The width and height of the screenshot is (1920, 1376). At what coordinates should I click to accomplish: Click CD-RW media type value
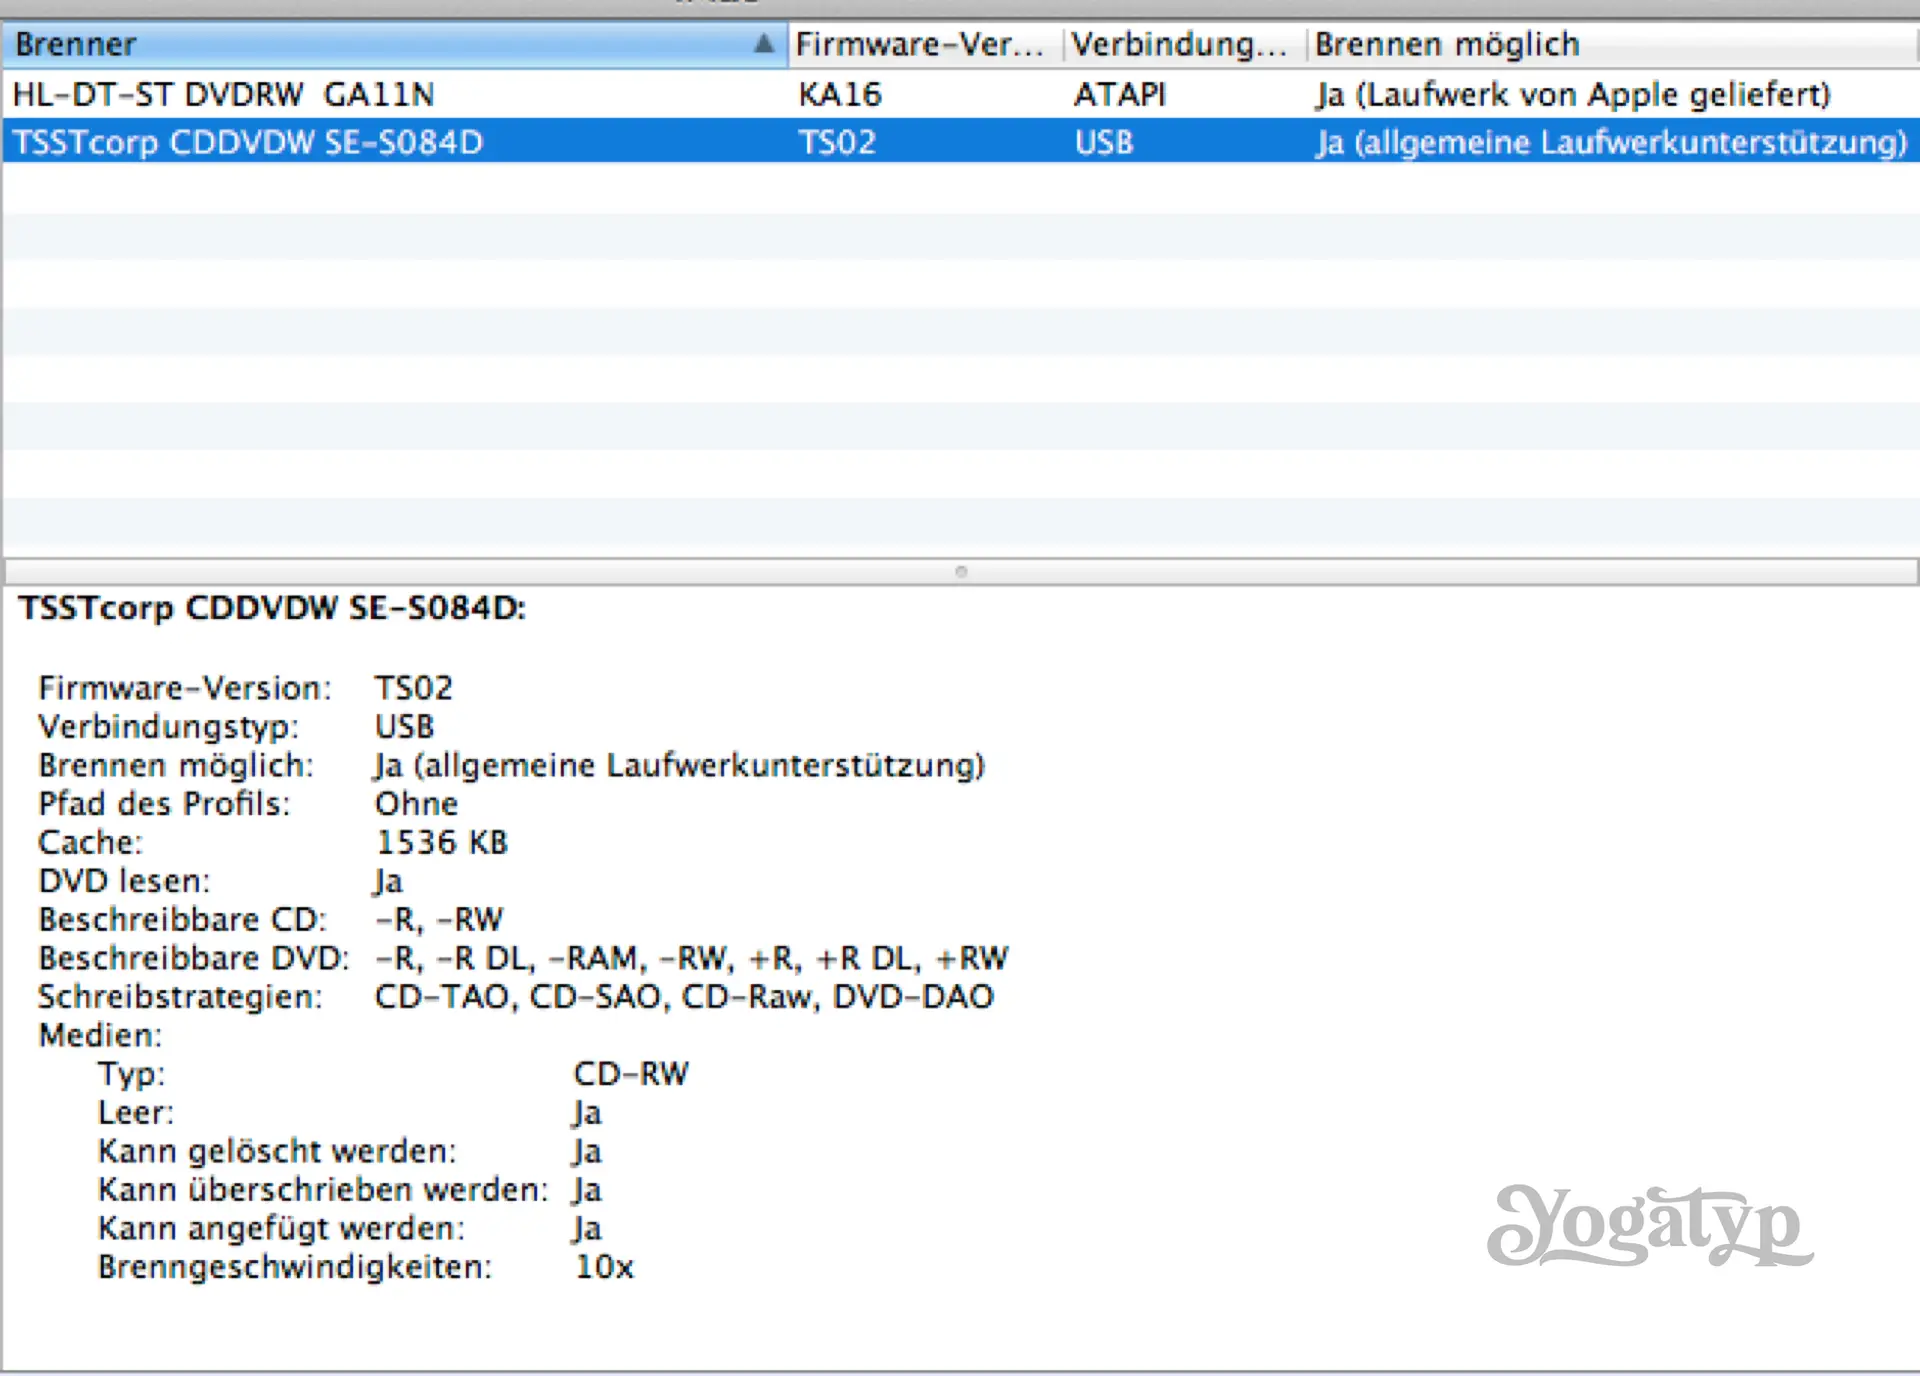tap(631, 1073)
